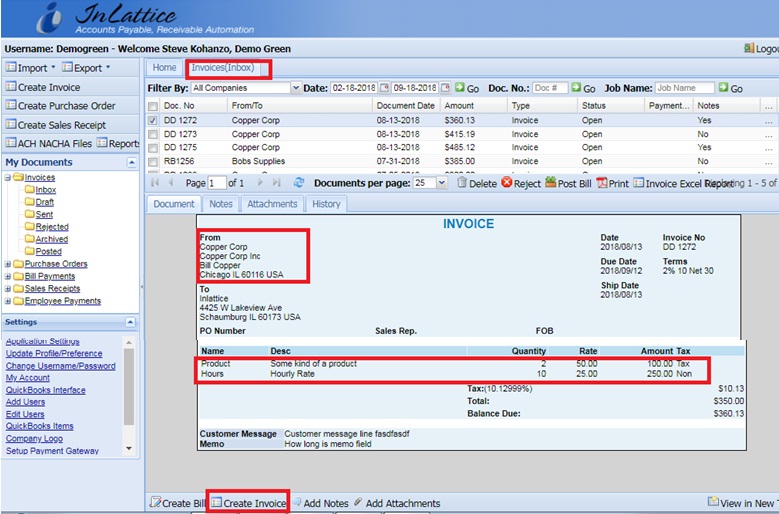
Task: Click Create Invoice in bottom toolbar
Action: pyautogui.click(x=249, y=503)
